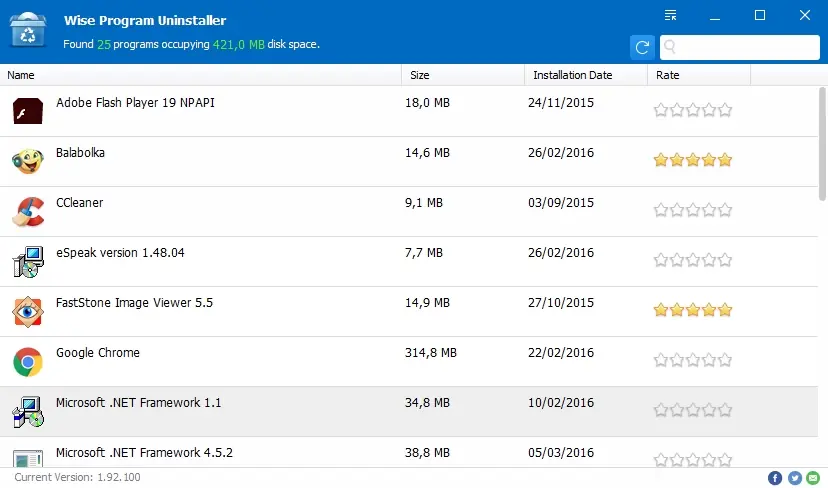
Task: Rate CCleaner with the third star
Action: (693, 210)
